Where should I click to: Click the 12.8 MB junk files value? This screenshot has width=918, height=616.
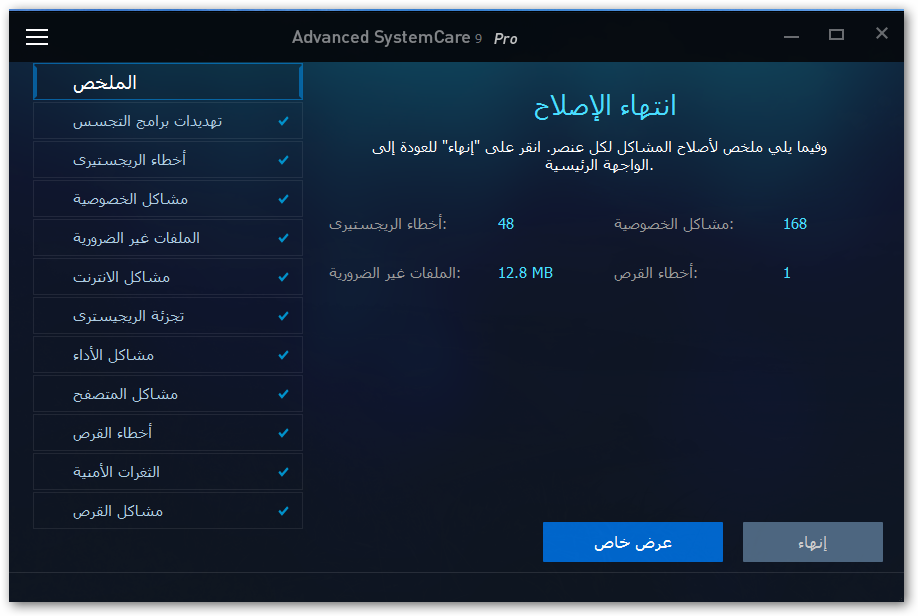pyautogui.click(x=525, y=273)
